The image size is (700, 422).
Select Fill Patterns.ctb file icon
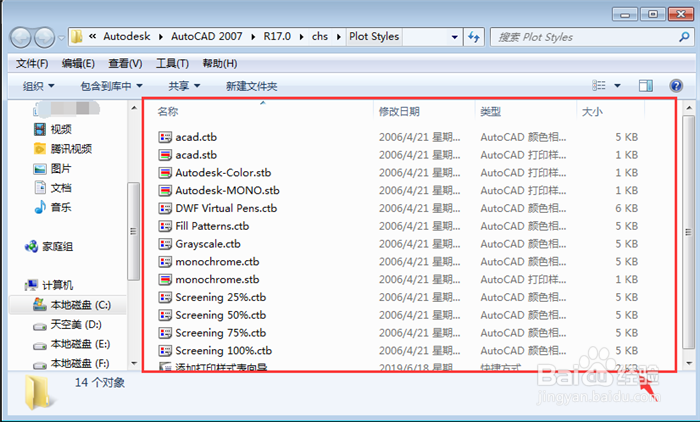165,226
